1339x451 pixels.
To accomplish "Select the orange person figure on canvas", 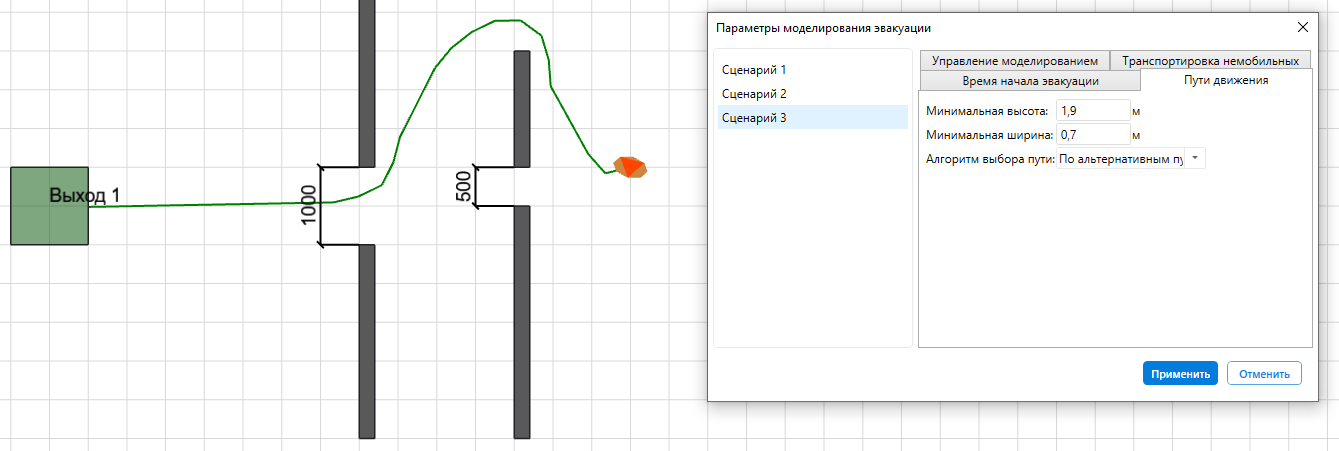I will (x=630, y=167).
